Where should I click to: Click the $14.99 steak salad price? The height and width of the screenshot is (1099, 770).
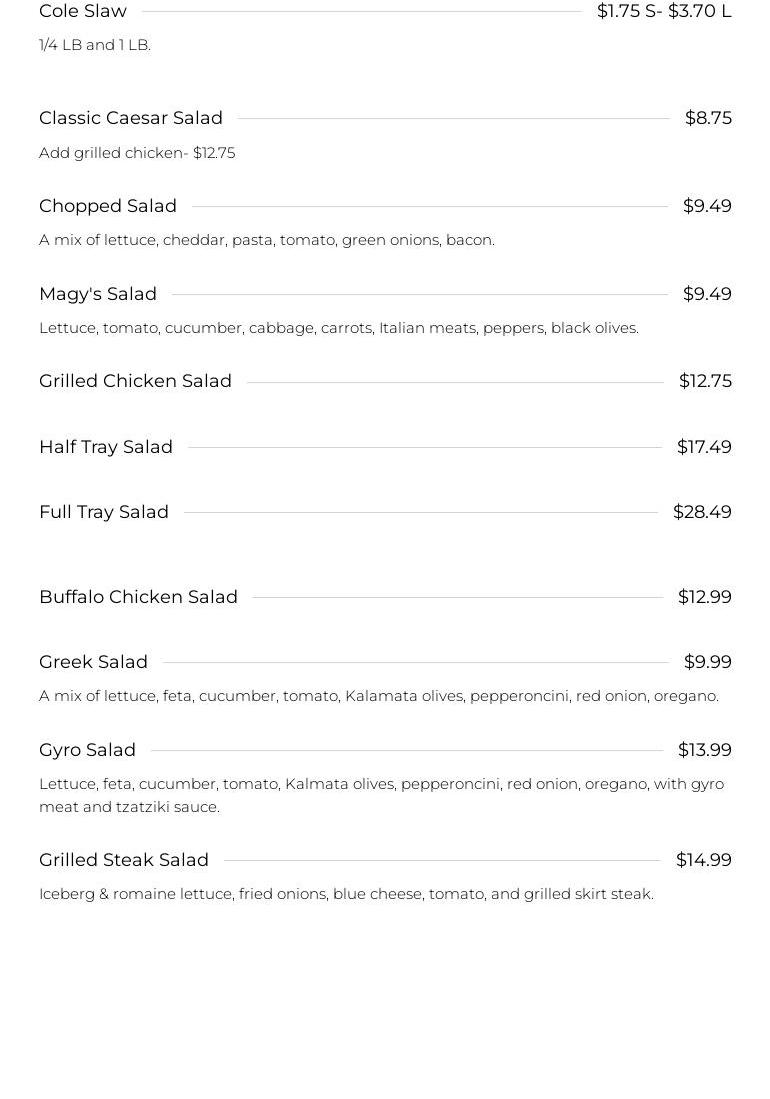[703, 860]
